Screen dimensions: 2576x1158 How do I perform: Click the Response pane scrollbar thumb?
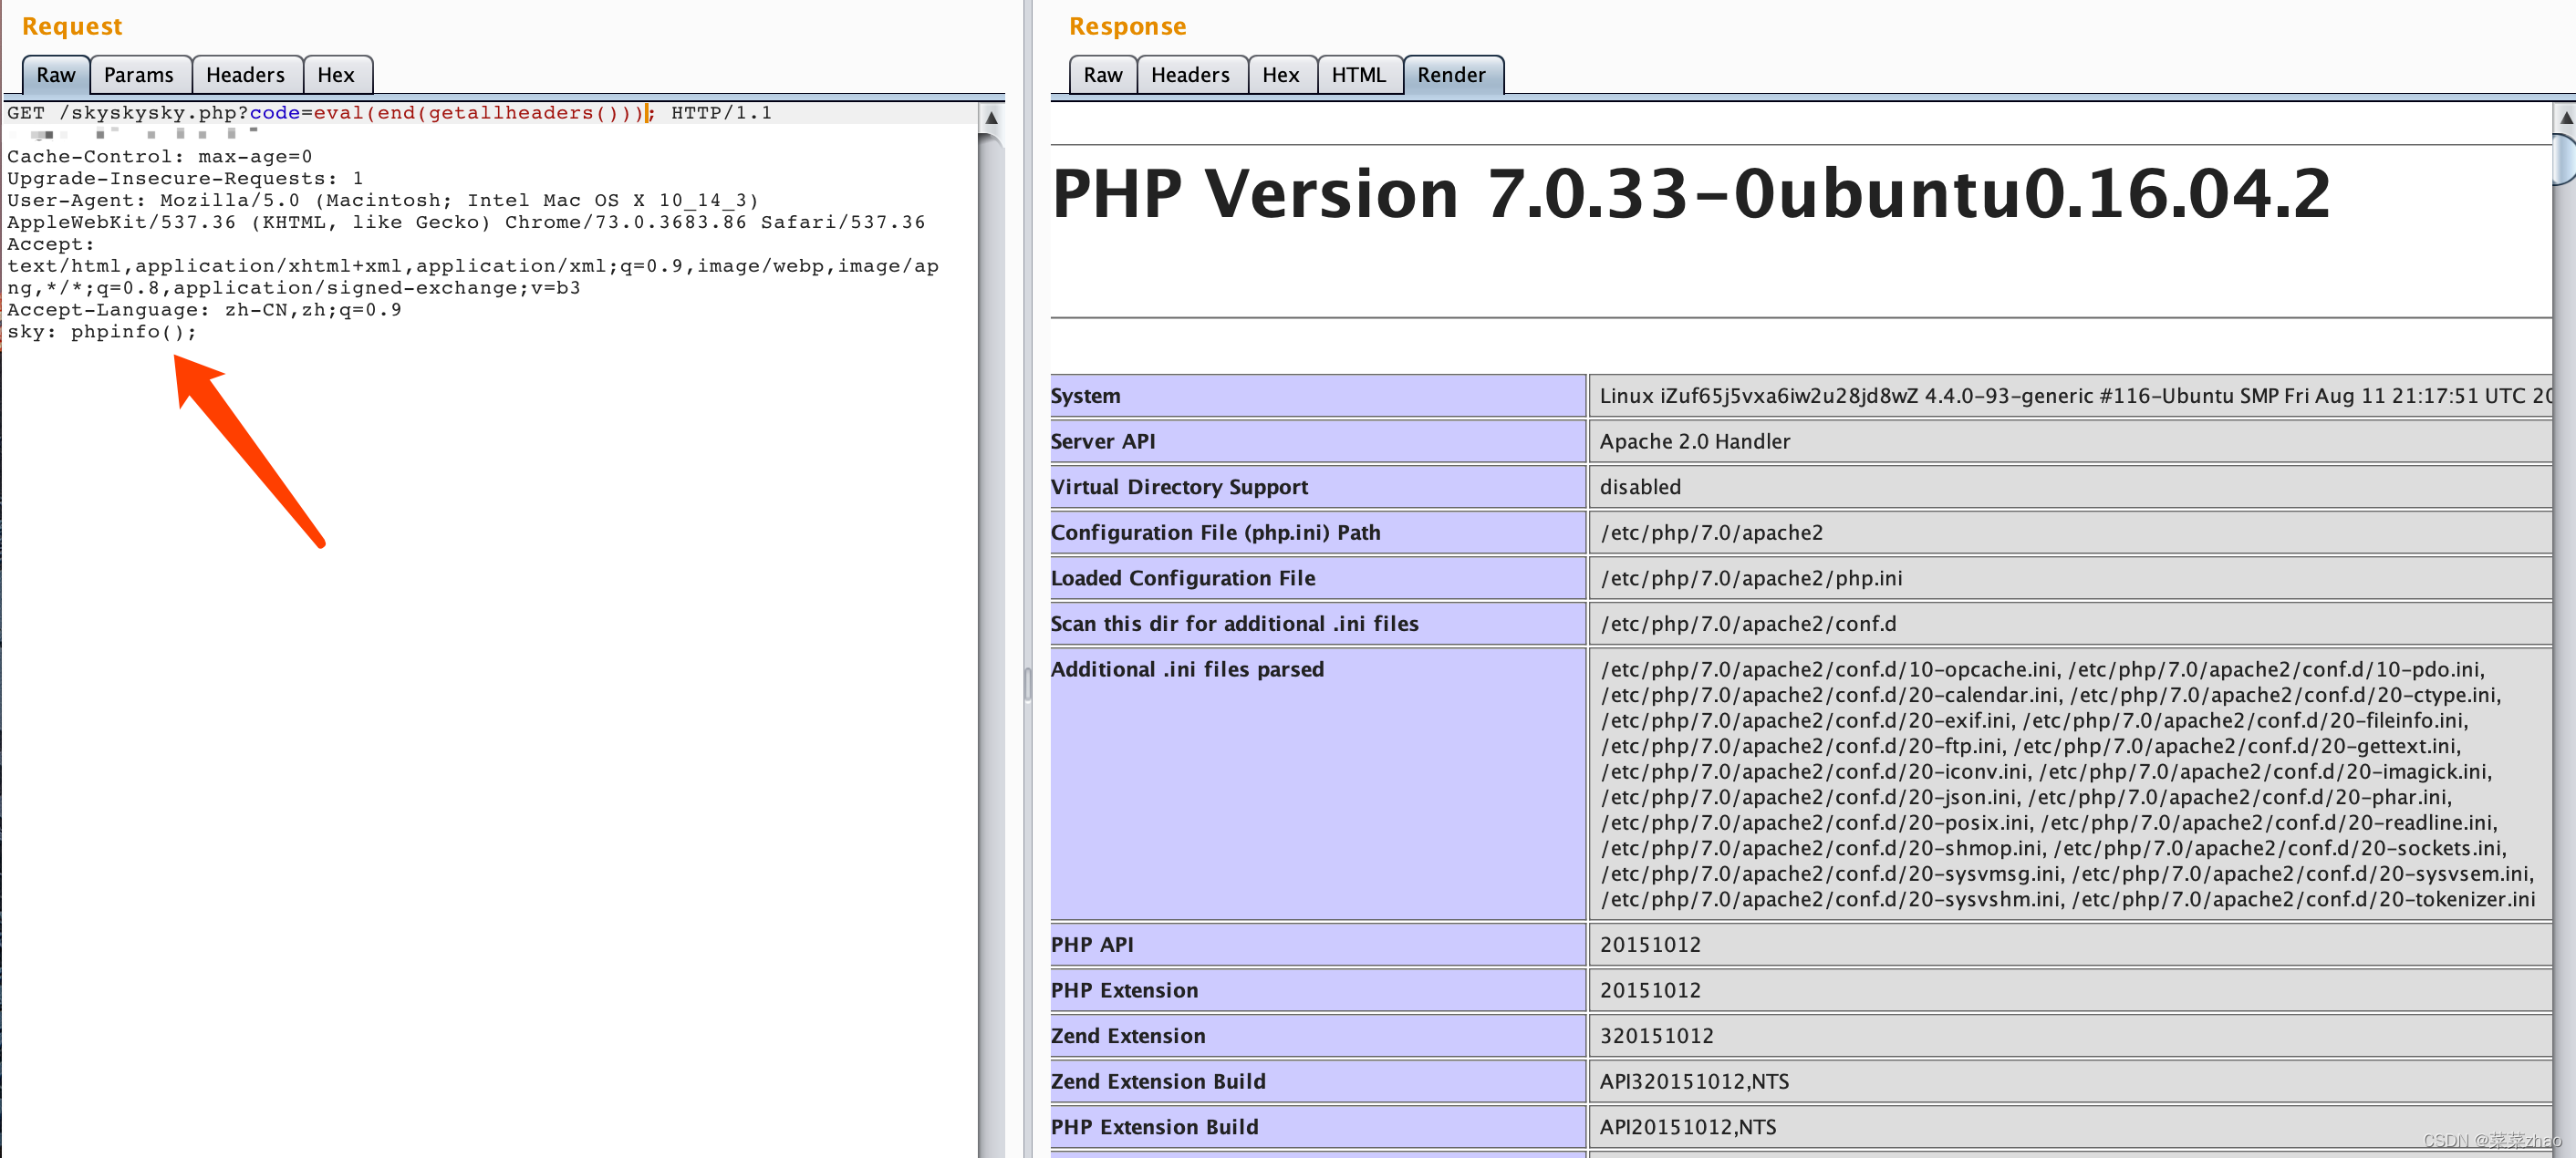tap(2565, 160)
